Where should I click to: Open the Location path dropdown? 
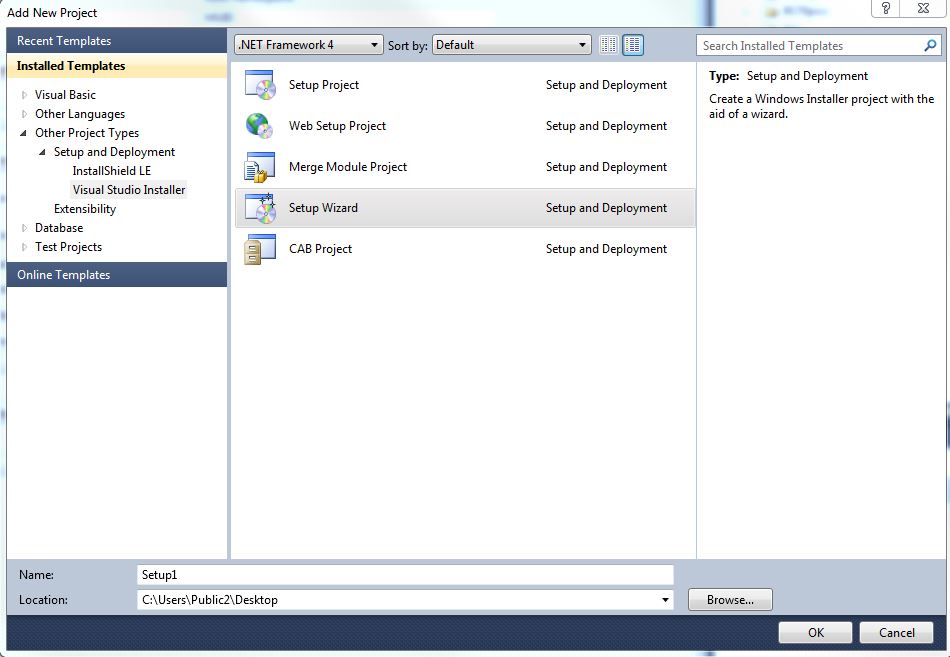[x=666, y=600]
